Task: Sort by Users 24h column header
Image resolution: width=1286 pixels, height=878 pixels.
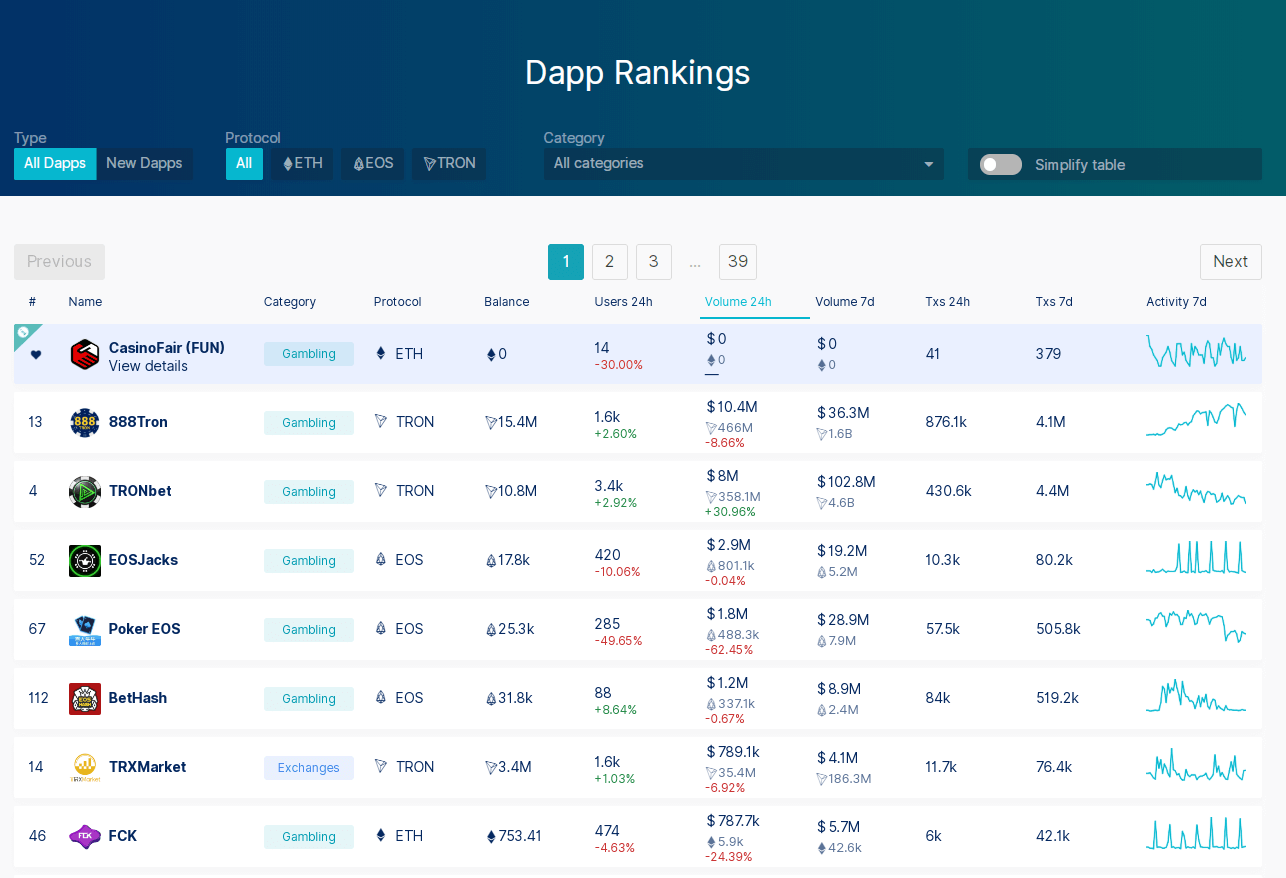Action: (x=623, y=302)
